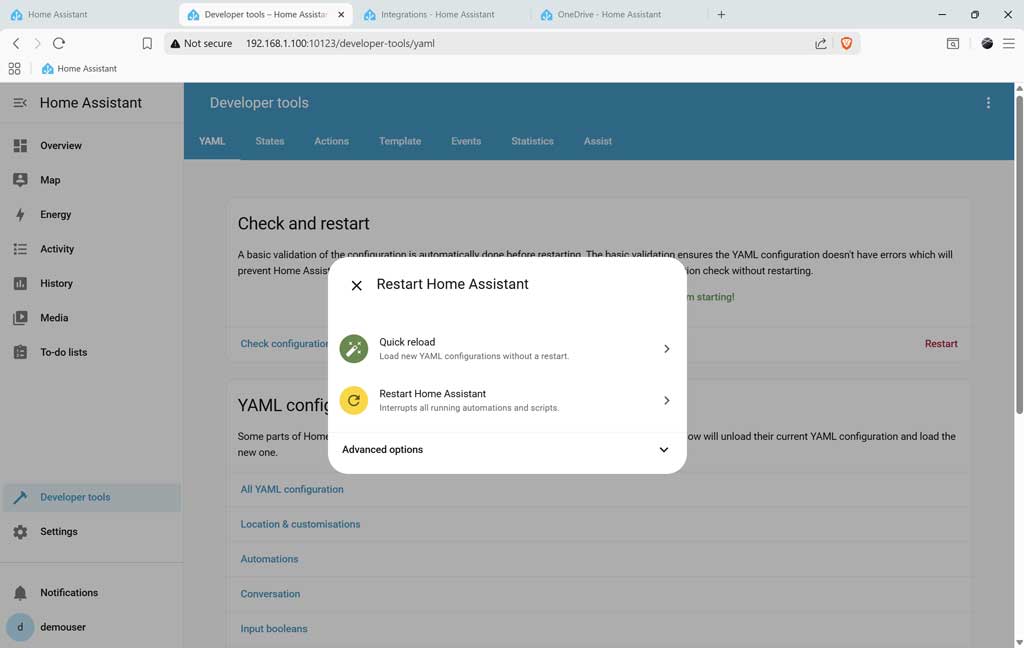The height and width of the screenshot is (648, 1024).
Task: Collapse the sidebar with the menu icon
Action: click(20, 103)
